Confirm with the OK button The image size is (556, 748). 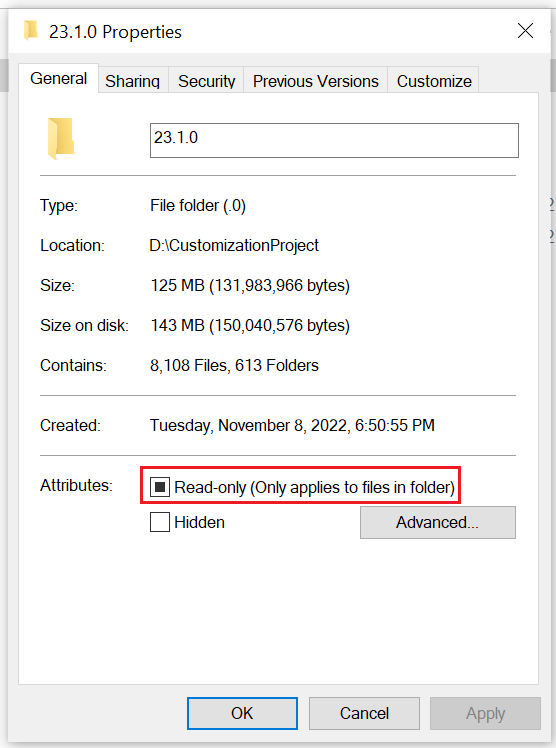click(242, 713)
